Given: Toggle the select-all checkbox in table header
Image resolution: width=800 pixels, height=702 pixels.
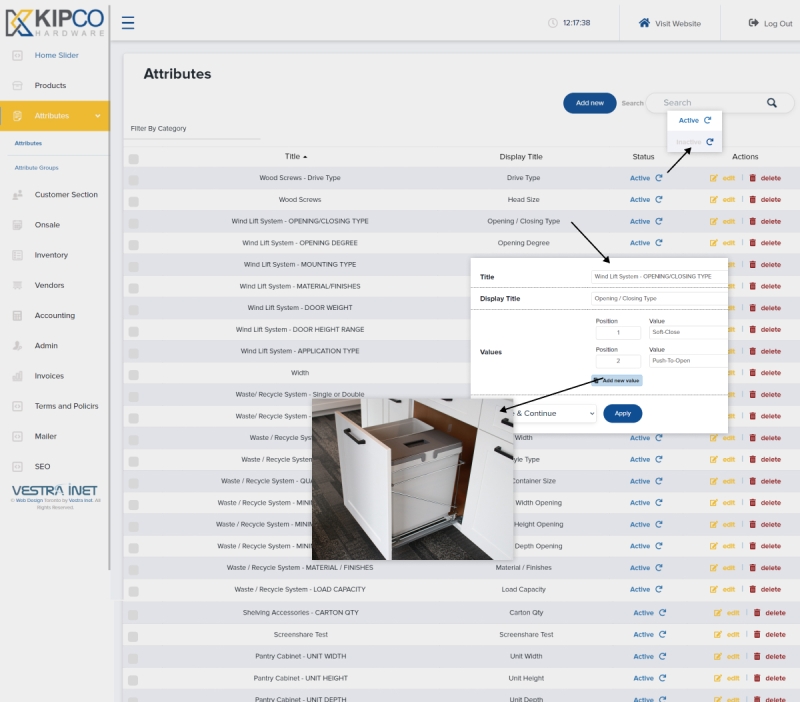Looking at the screenshot, I should coord(134,158).
